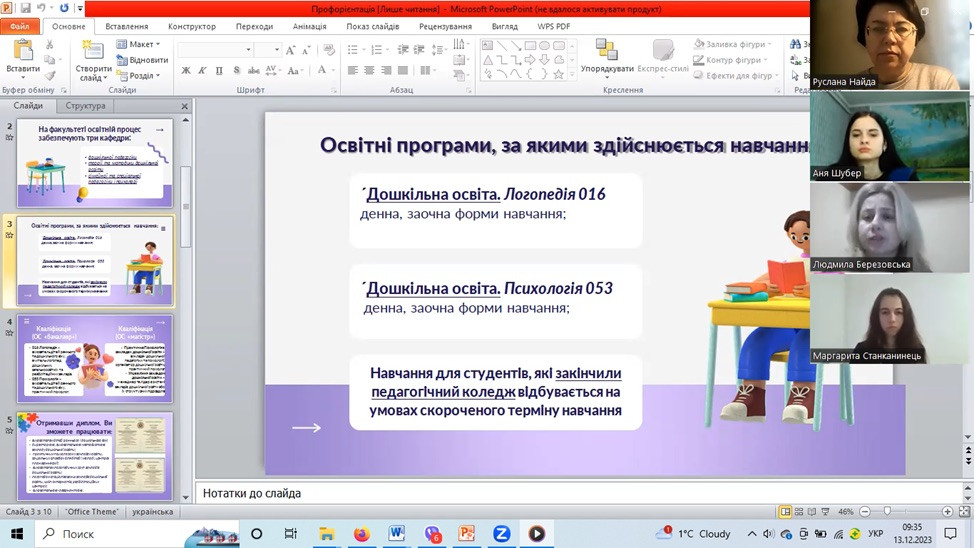
Task: Toggle italic text formatting (К)
Action: click(202, 71)
